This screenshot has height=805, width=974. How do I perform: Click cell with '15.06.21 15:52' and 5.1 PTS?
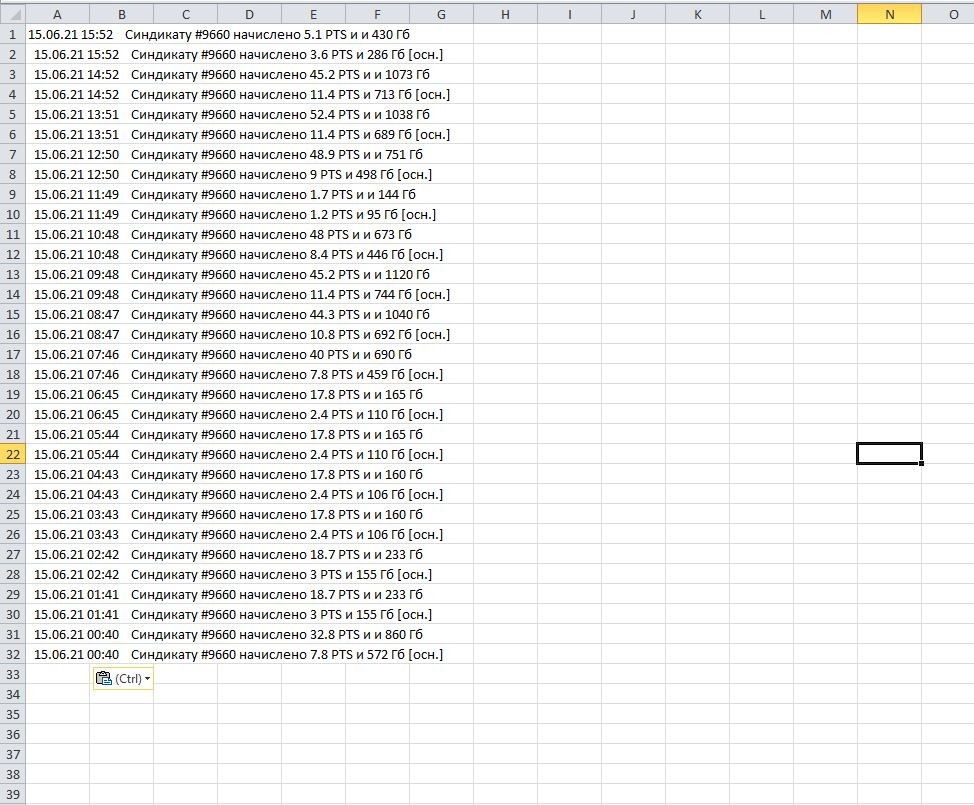pos(219,35)
